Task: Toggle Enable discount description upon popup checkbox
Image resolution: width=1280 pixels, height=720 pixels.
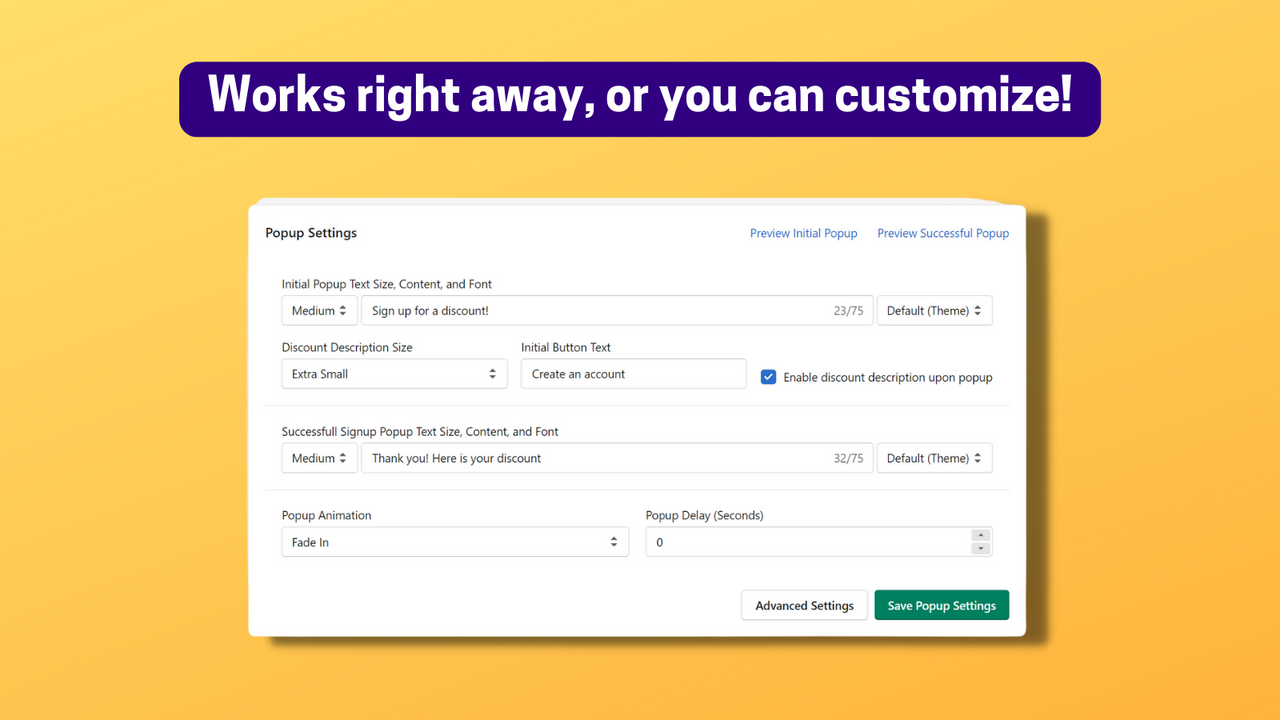Action: [x=768, y=377]
